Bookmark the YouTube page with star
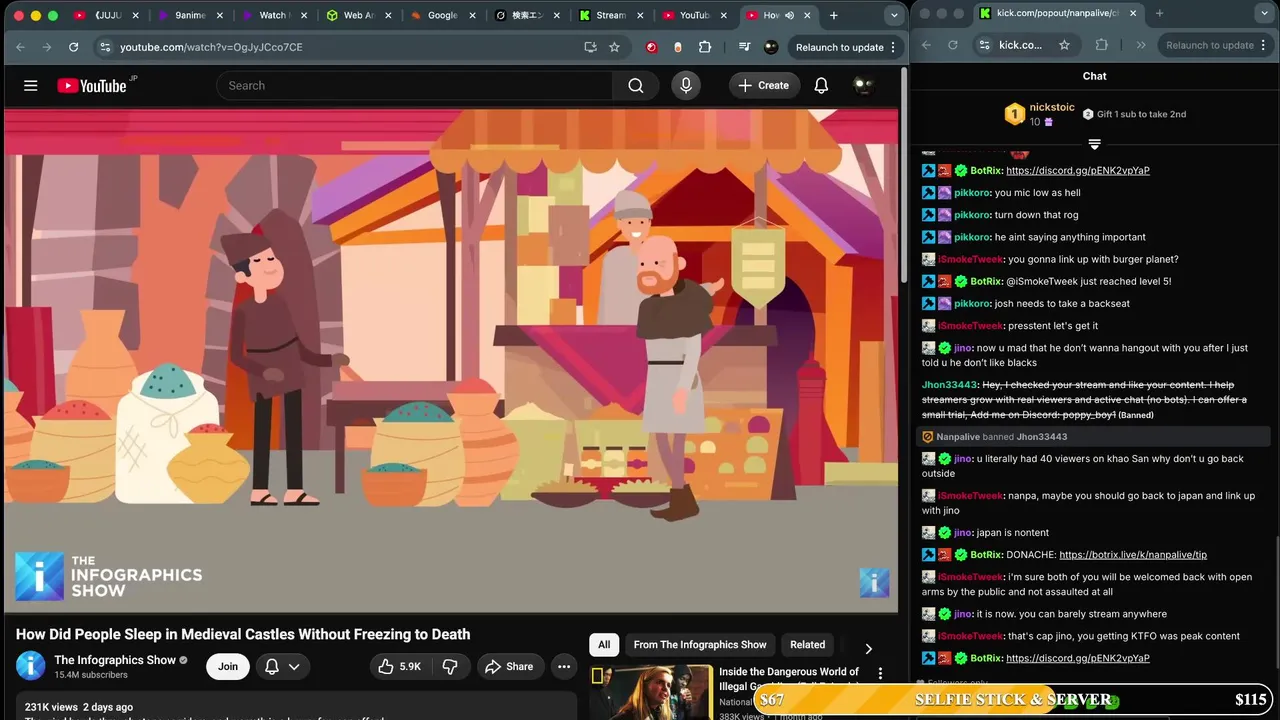The width and height of the screenshot is (1280, 720). coord(614,47)
